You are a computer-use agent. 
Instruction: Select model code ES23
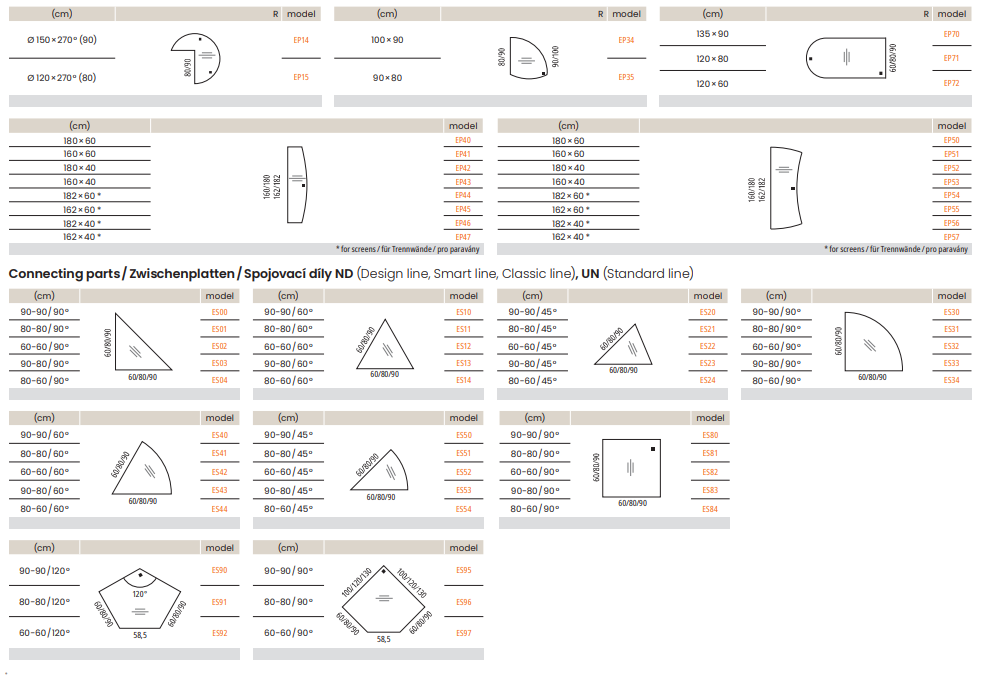[x=708, y=363]
